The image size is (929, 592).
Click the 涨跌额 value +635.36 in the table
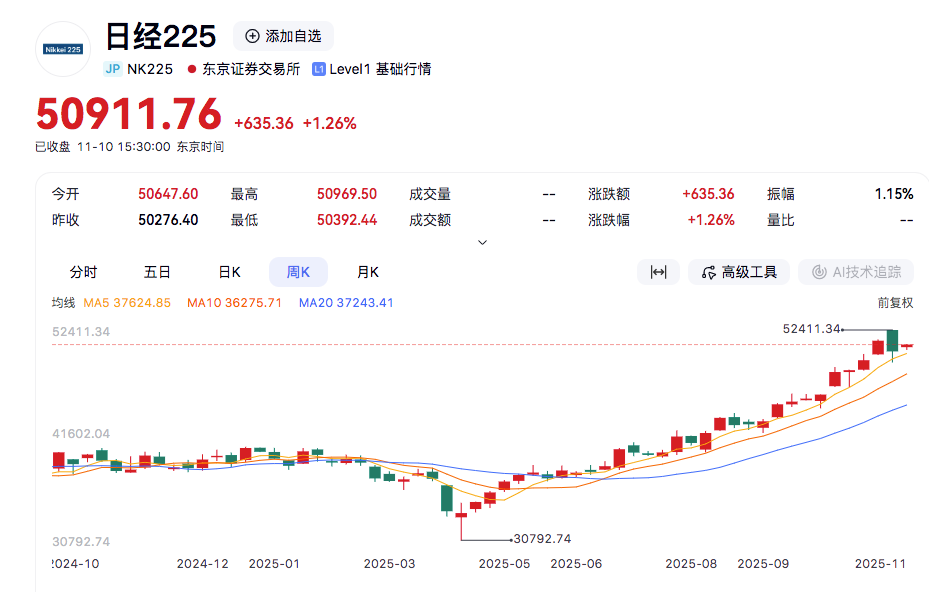click(708, 194)
